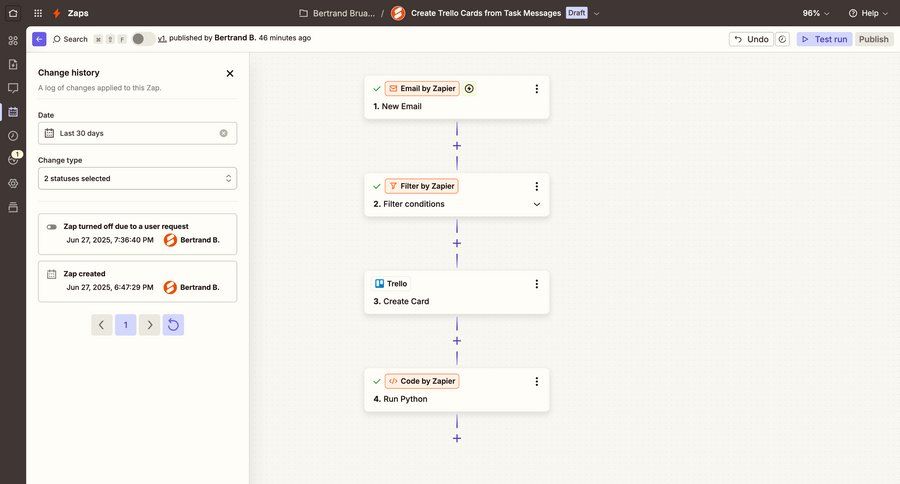The height and width of the screenshot is (484, 900).
Task: Open the status icon with 1 badge
Action: [13, 160]
